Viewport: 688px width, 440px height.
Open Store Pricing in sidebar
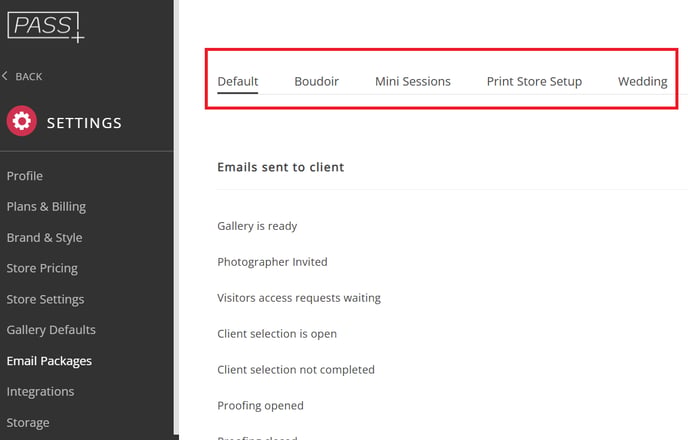pos(42,268)
